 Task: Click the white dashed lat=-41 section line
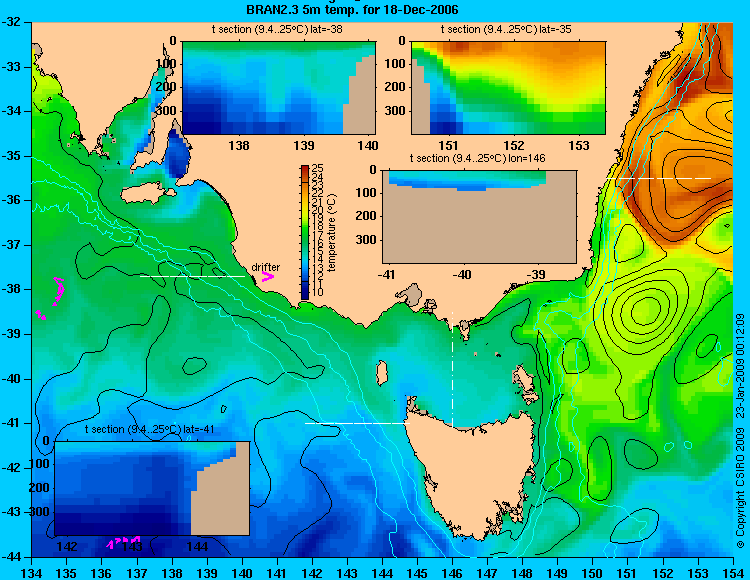pos(357,423)
